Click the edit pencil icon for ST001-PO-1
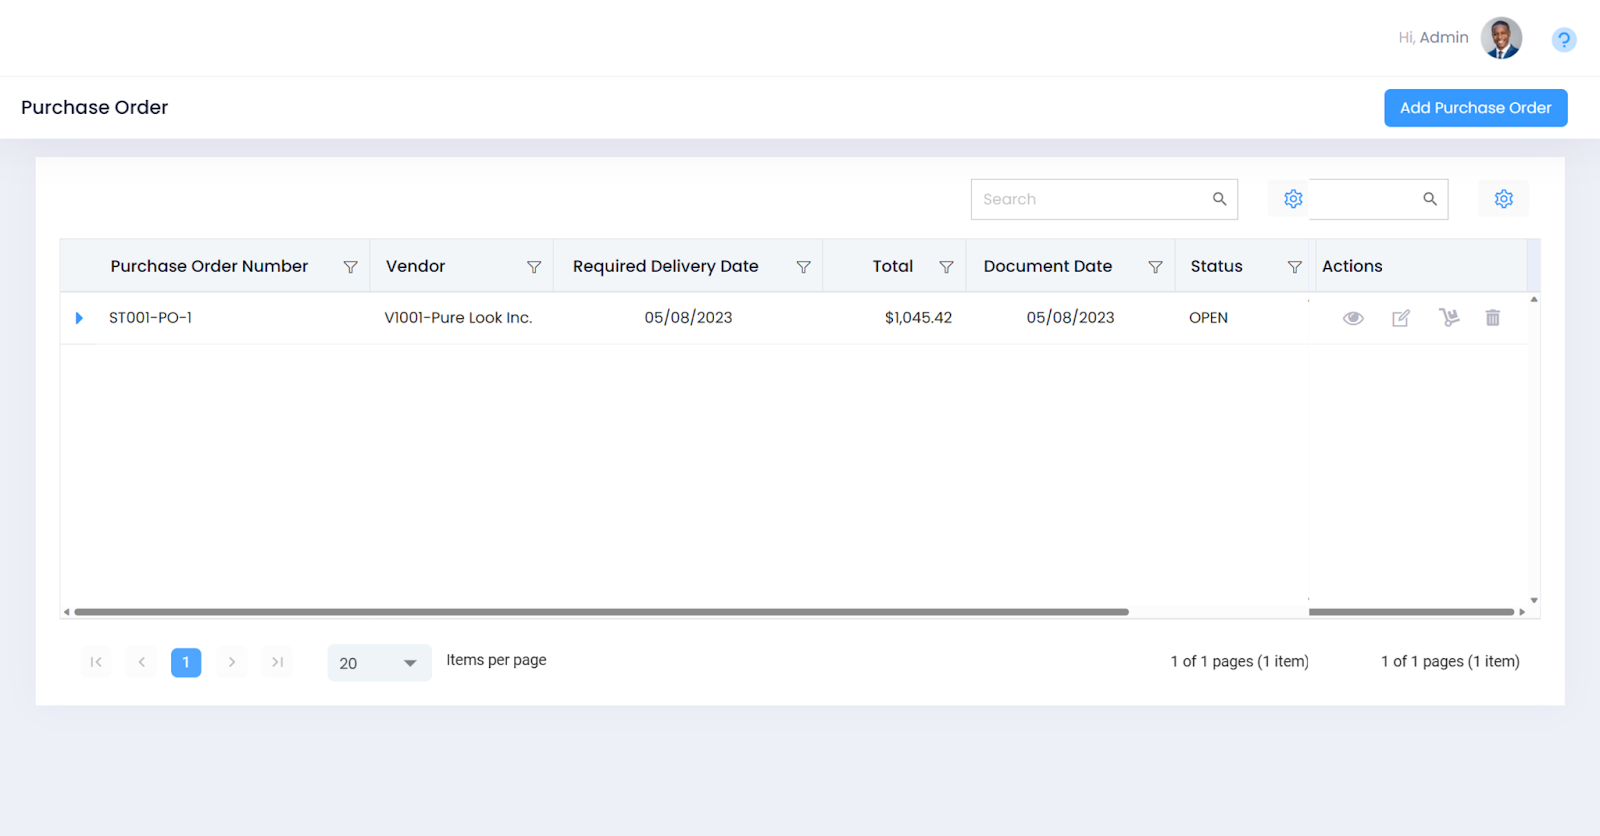1600x836 pixels. [x=1401, y=318]
